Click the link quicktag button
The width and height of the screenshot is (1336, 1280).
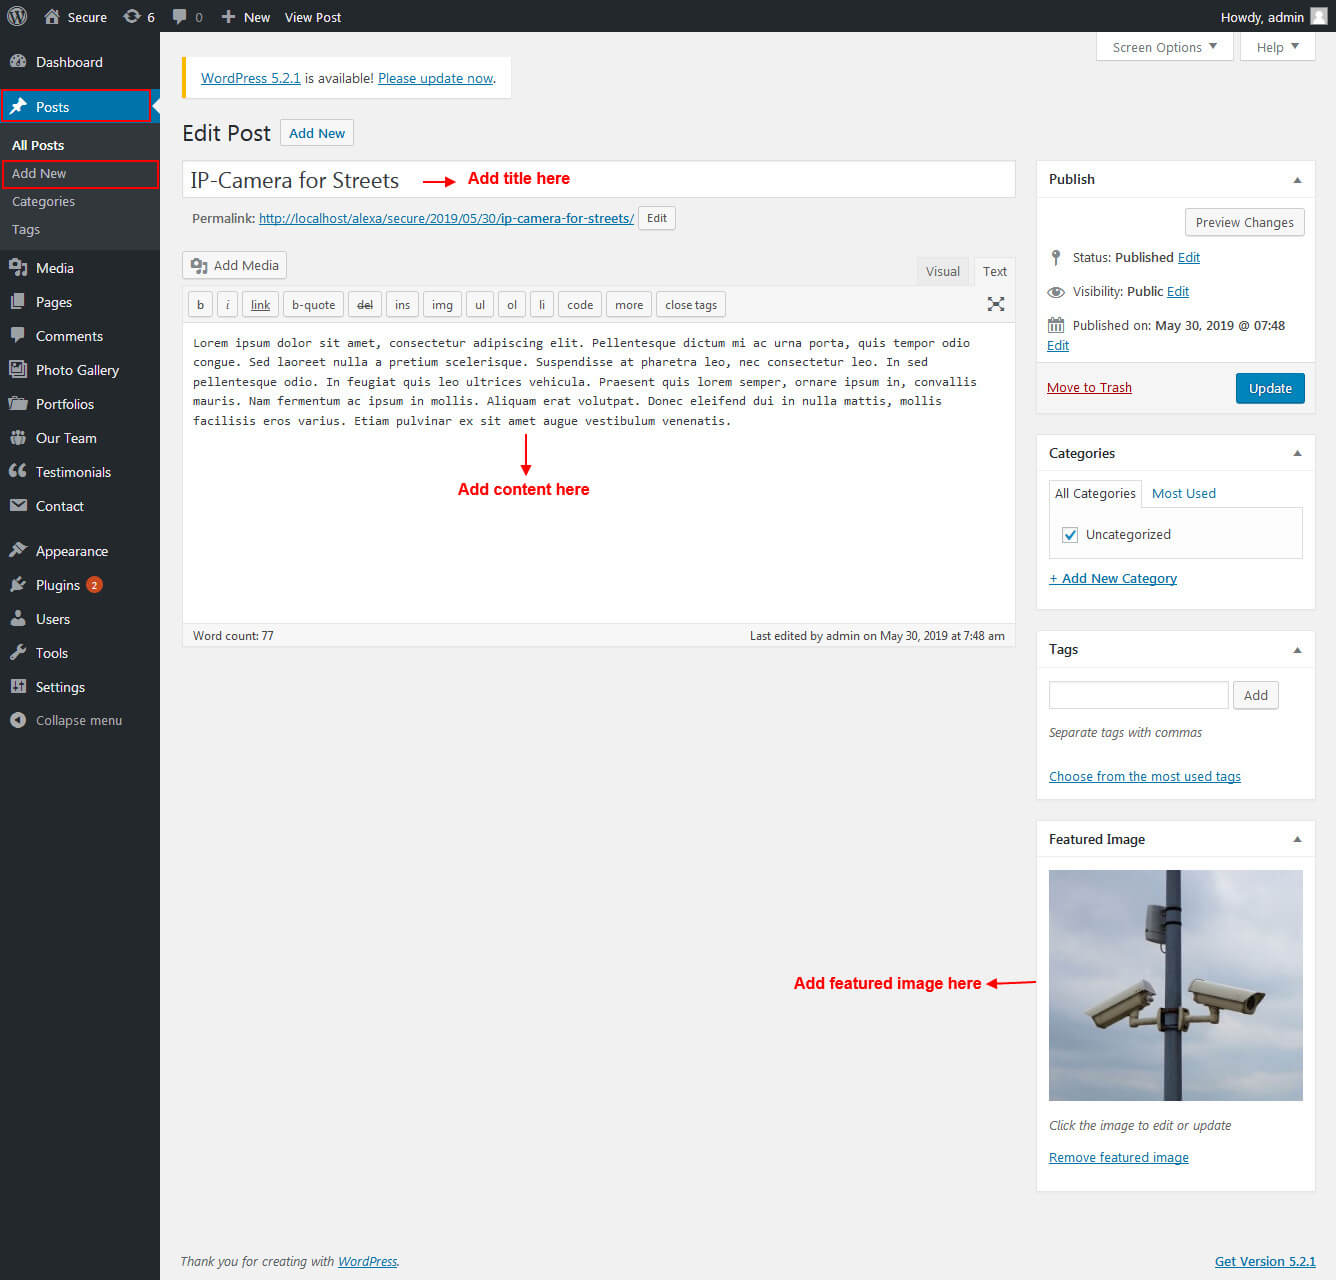[x=260, y=305]
